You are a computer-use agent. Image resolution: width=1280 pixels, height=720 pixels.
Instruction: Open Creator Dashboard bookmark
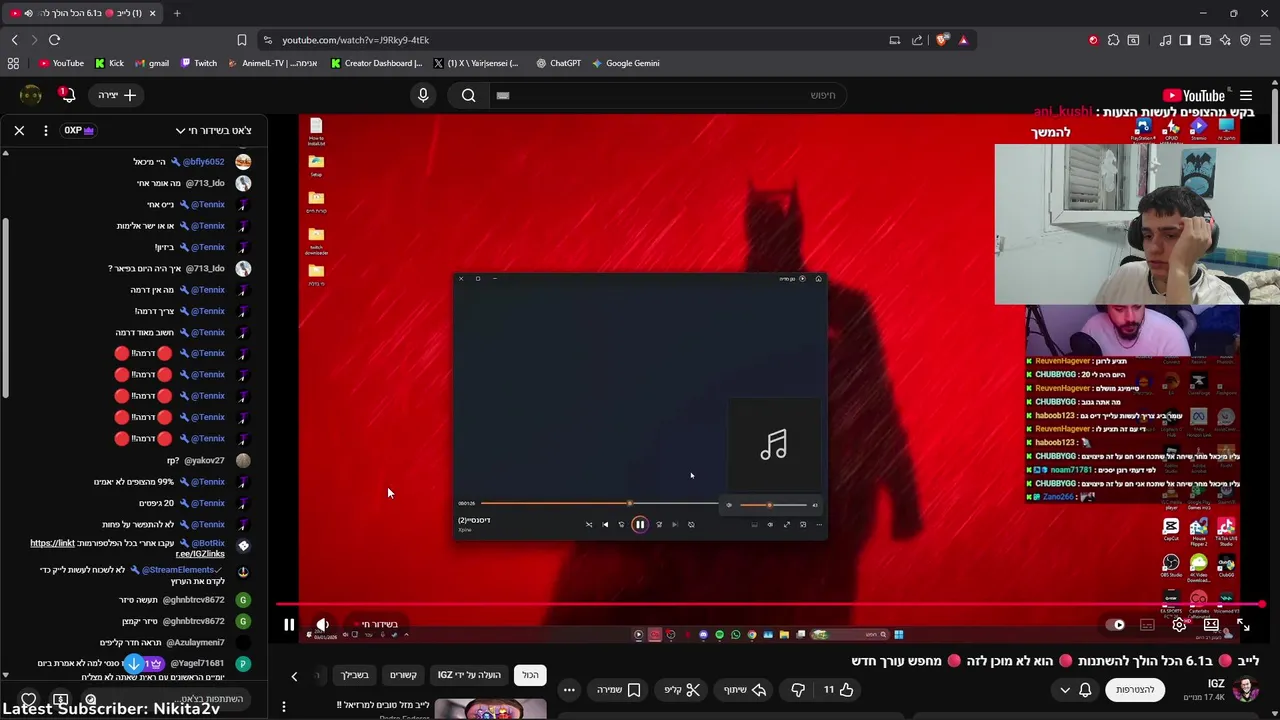click(x=376, y=63)
